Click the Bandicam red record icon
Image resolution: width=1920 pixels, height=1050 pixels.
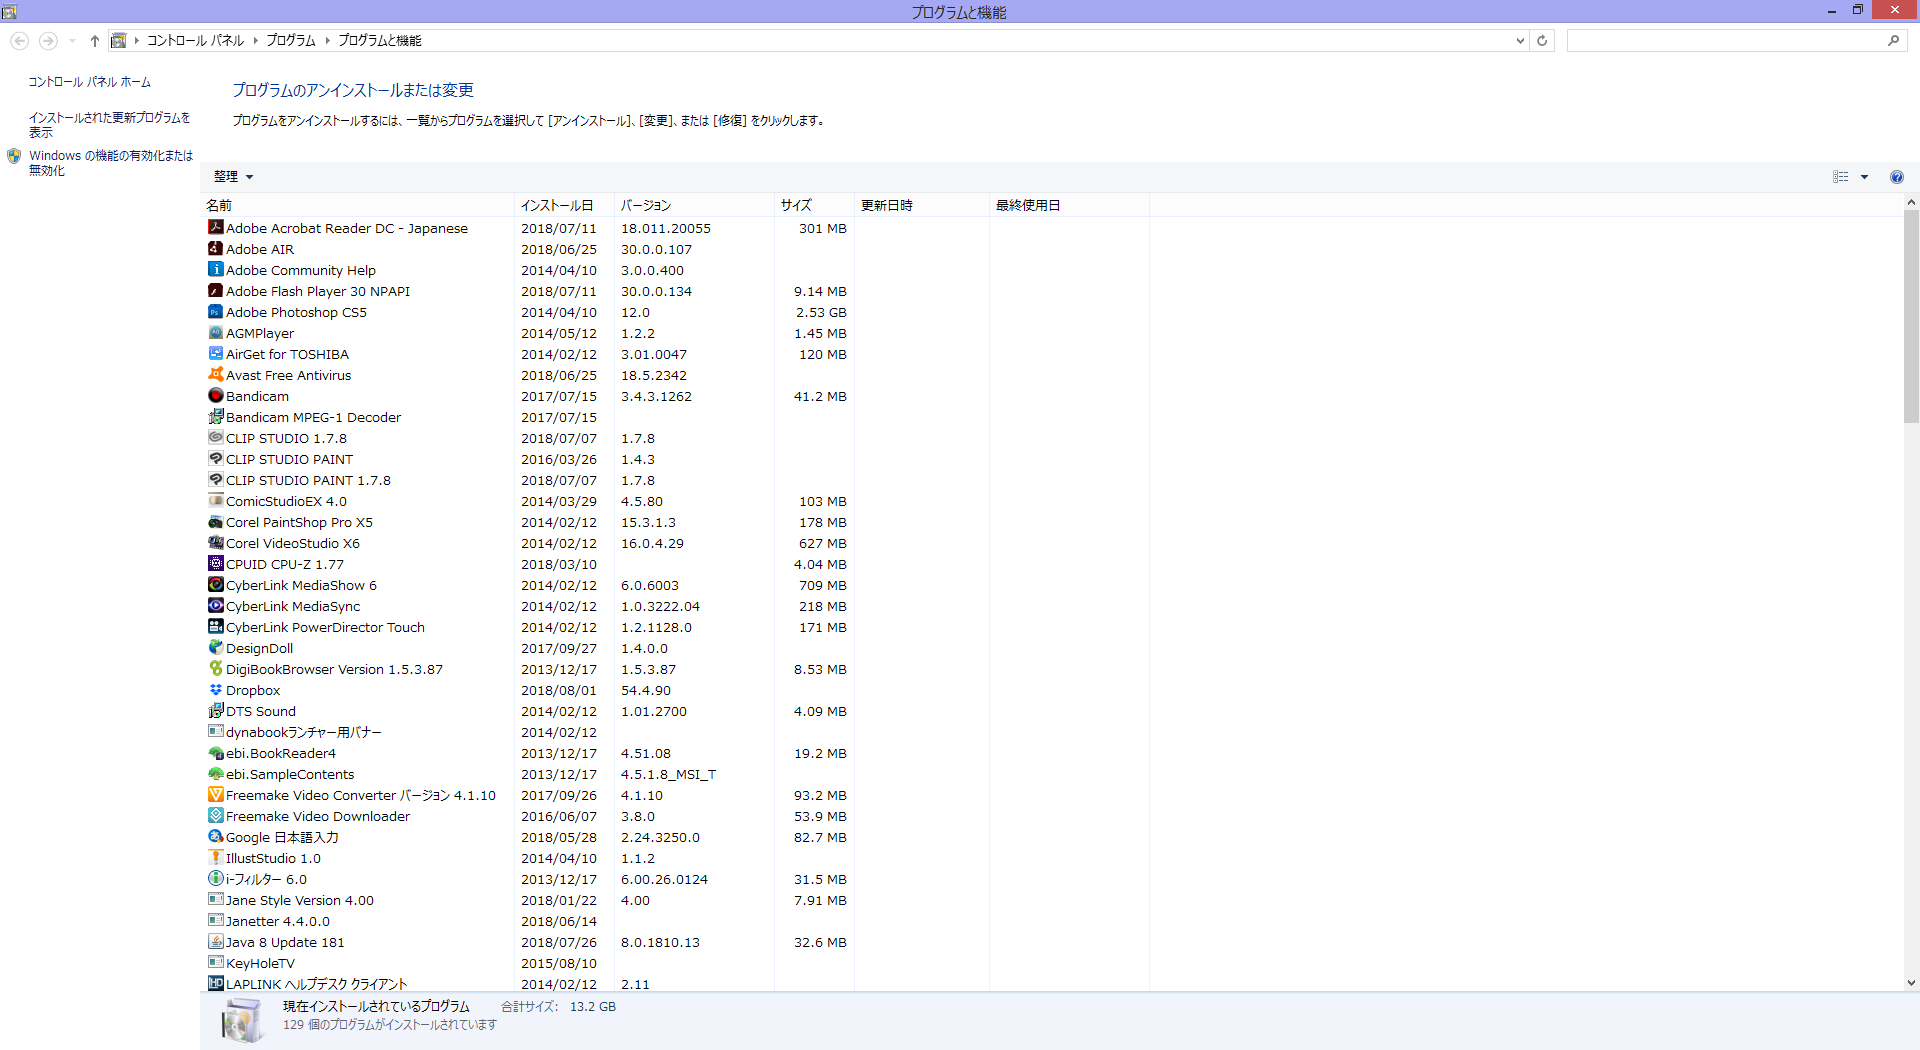[215, 396]
